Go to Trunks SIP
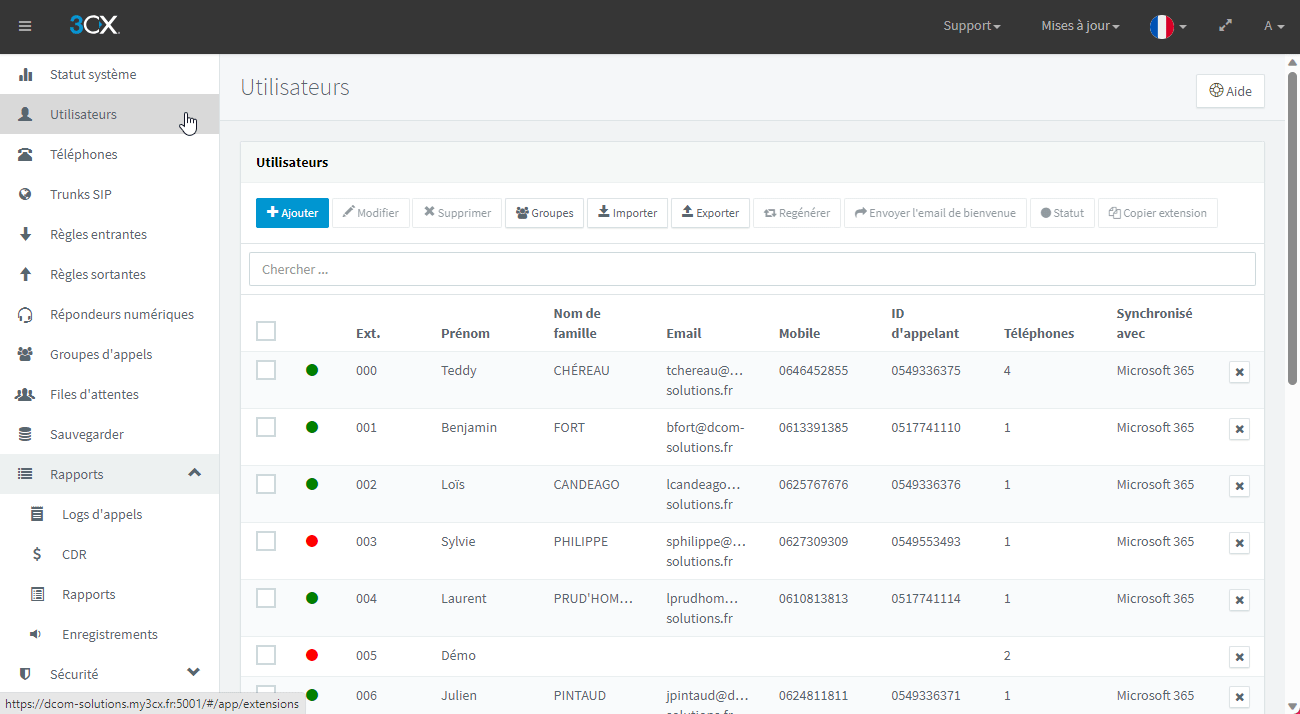Image resolution: width=1300 pixels, height=714 pixels. 110,194
